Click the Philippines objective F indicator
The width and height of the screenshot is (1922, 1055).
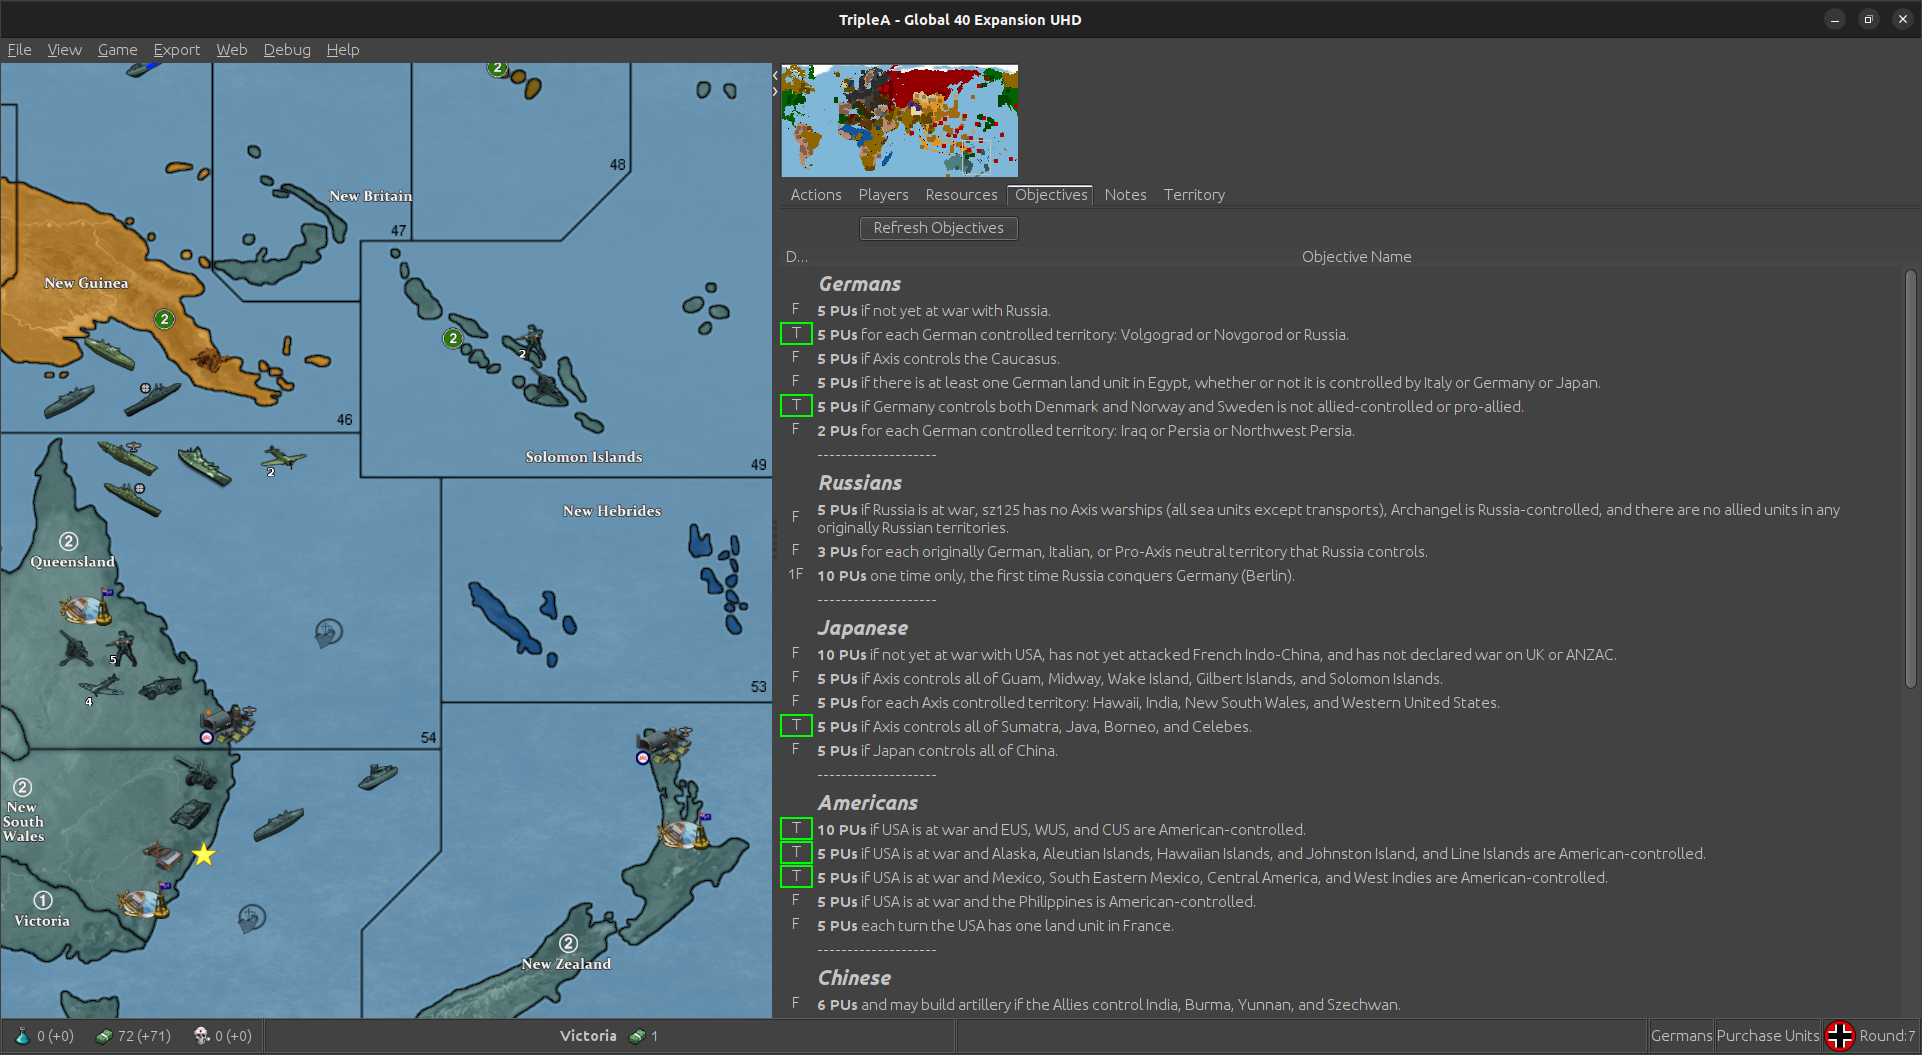tap(796, 900)
